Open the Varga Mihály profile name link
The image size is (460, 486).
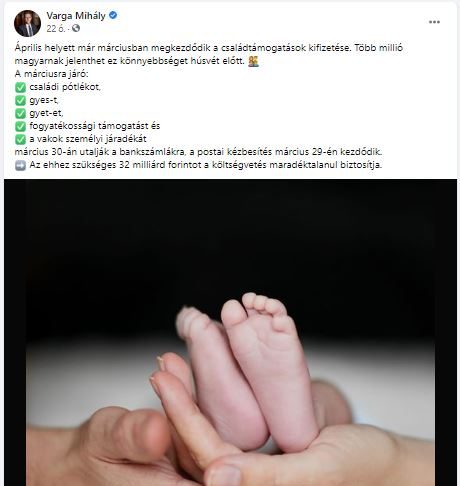(x=76, y=16)
